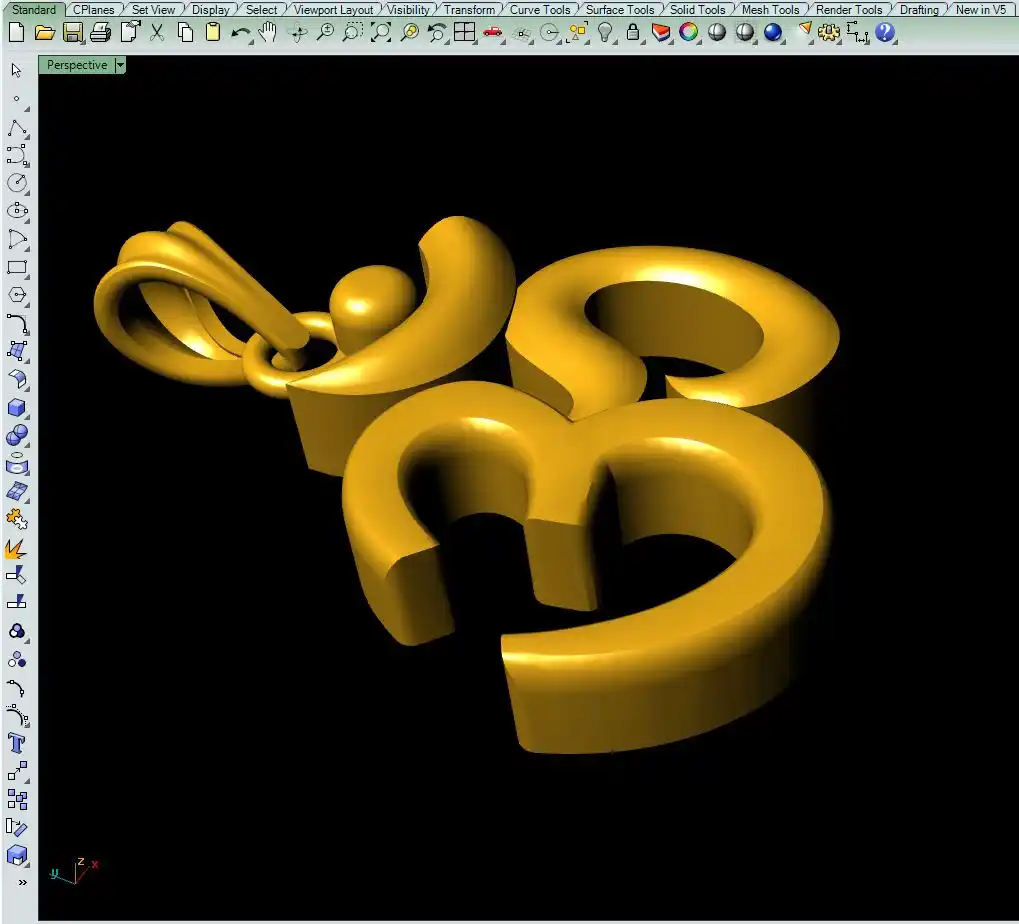This screenshot has width=1019, height=924.
Task: Choose the Box solid tool
Action: tap(17, 408)
